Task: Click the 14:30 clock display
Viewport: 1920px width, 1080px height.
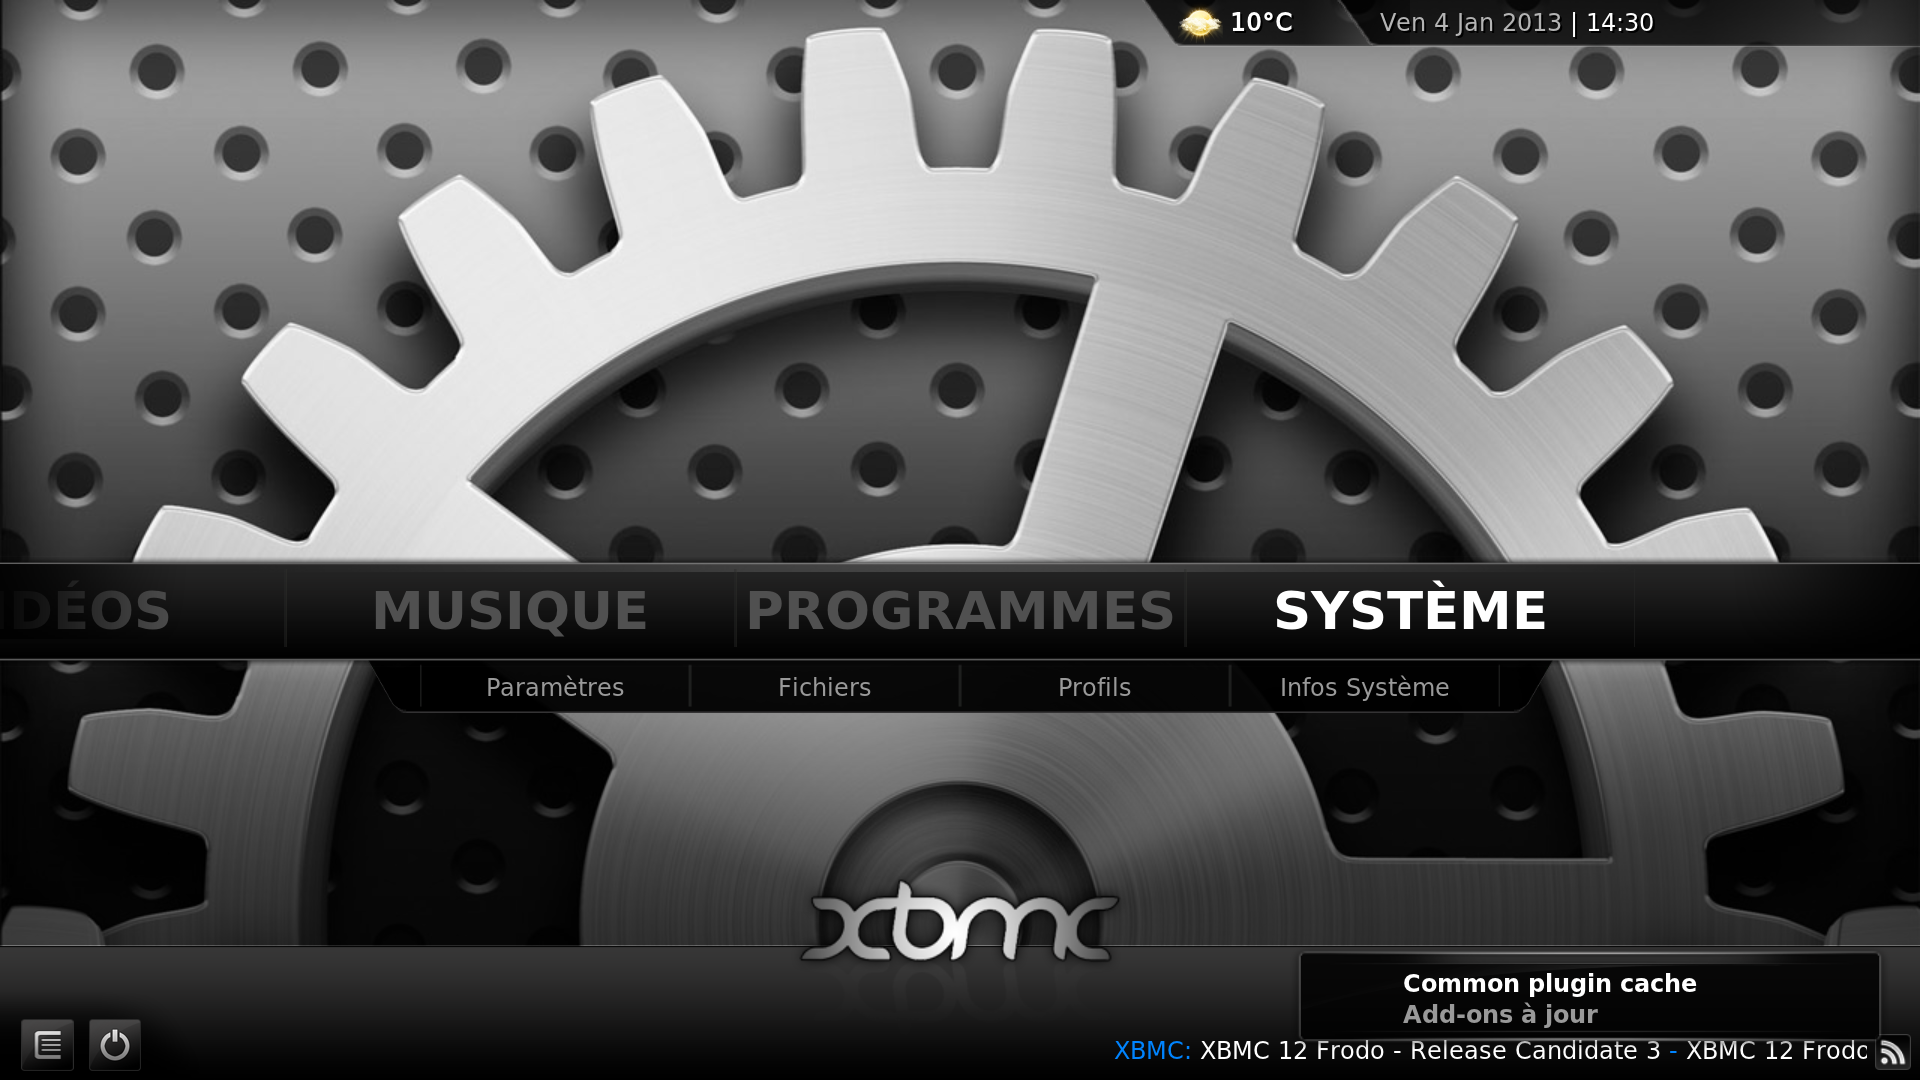Action: click(x=1619, y=23)
